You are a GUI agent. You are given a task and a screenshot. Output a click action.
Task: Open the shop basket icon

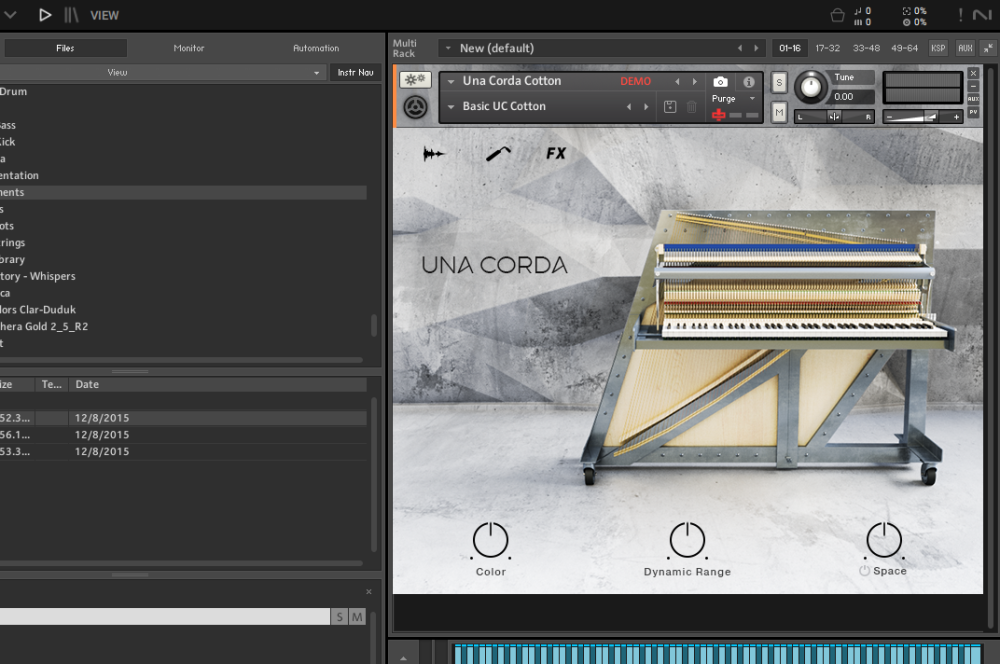(x=837, y=15)
